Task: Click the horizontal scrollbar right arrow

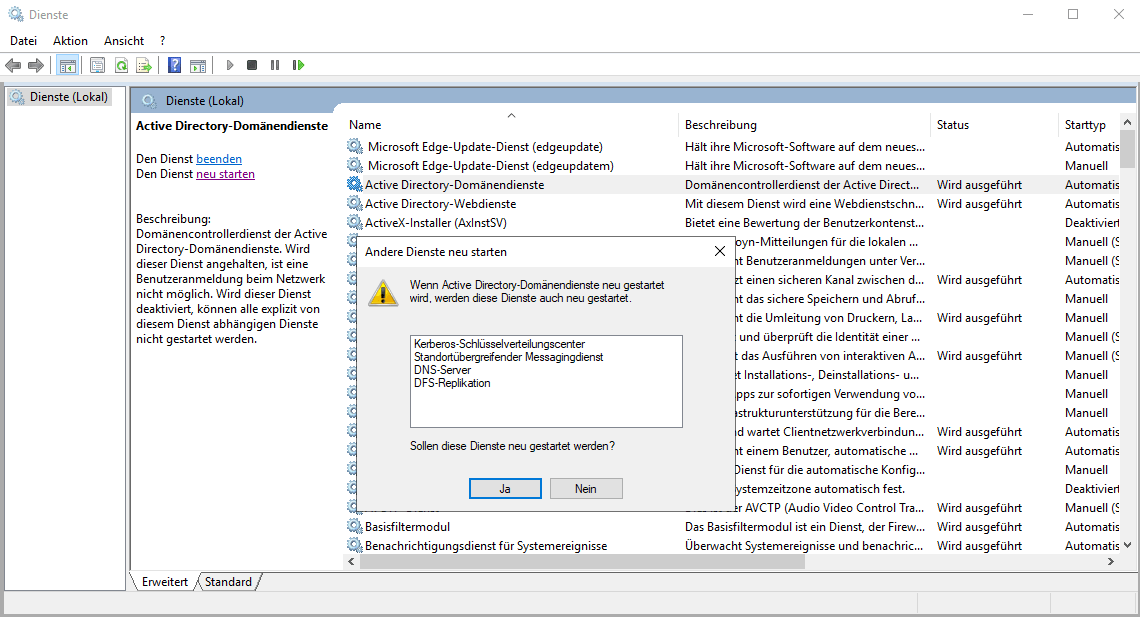Action: point(1110,563)
